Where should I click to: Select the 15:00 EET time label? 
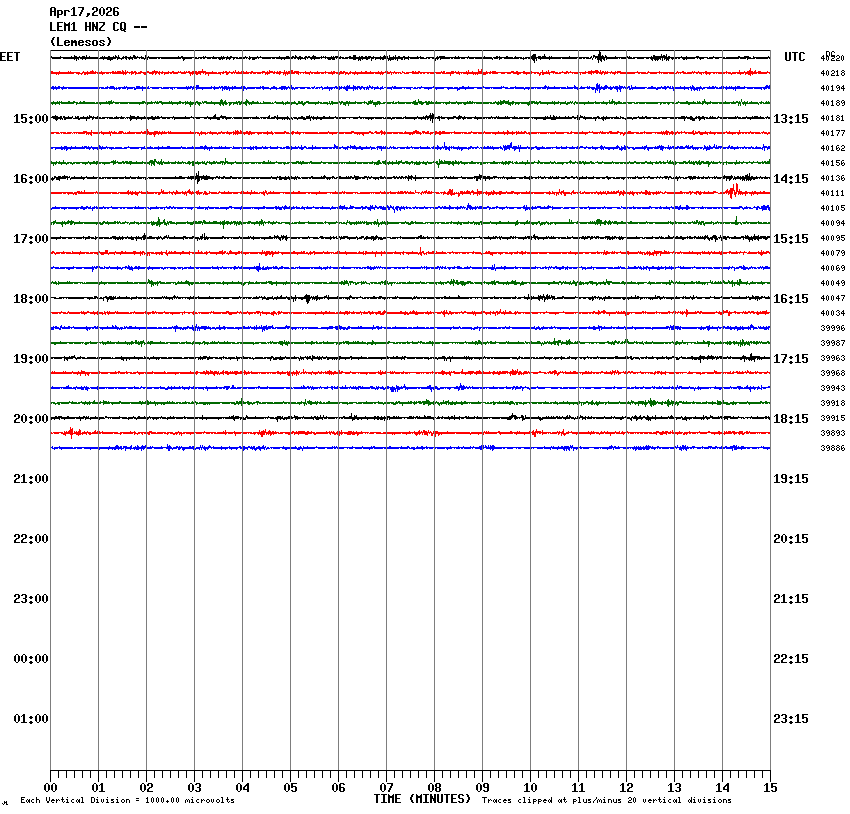(30, 119)
